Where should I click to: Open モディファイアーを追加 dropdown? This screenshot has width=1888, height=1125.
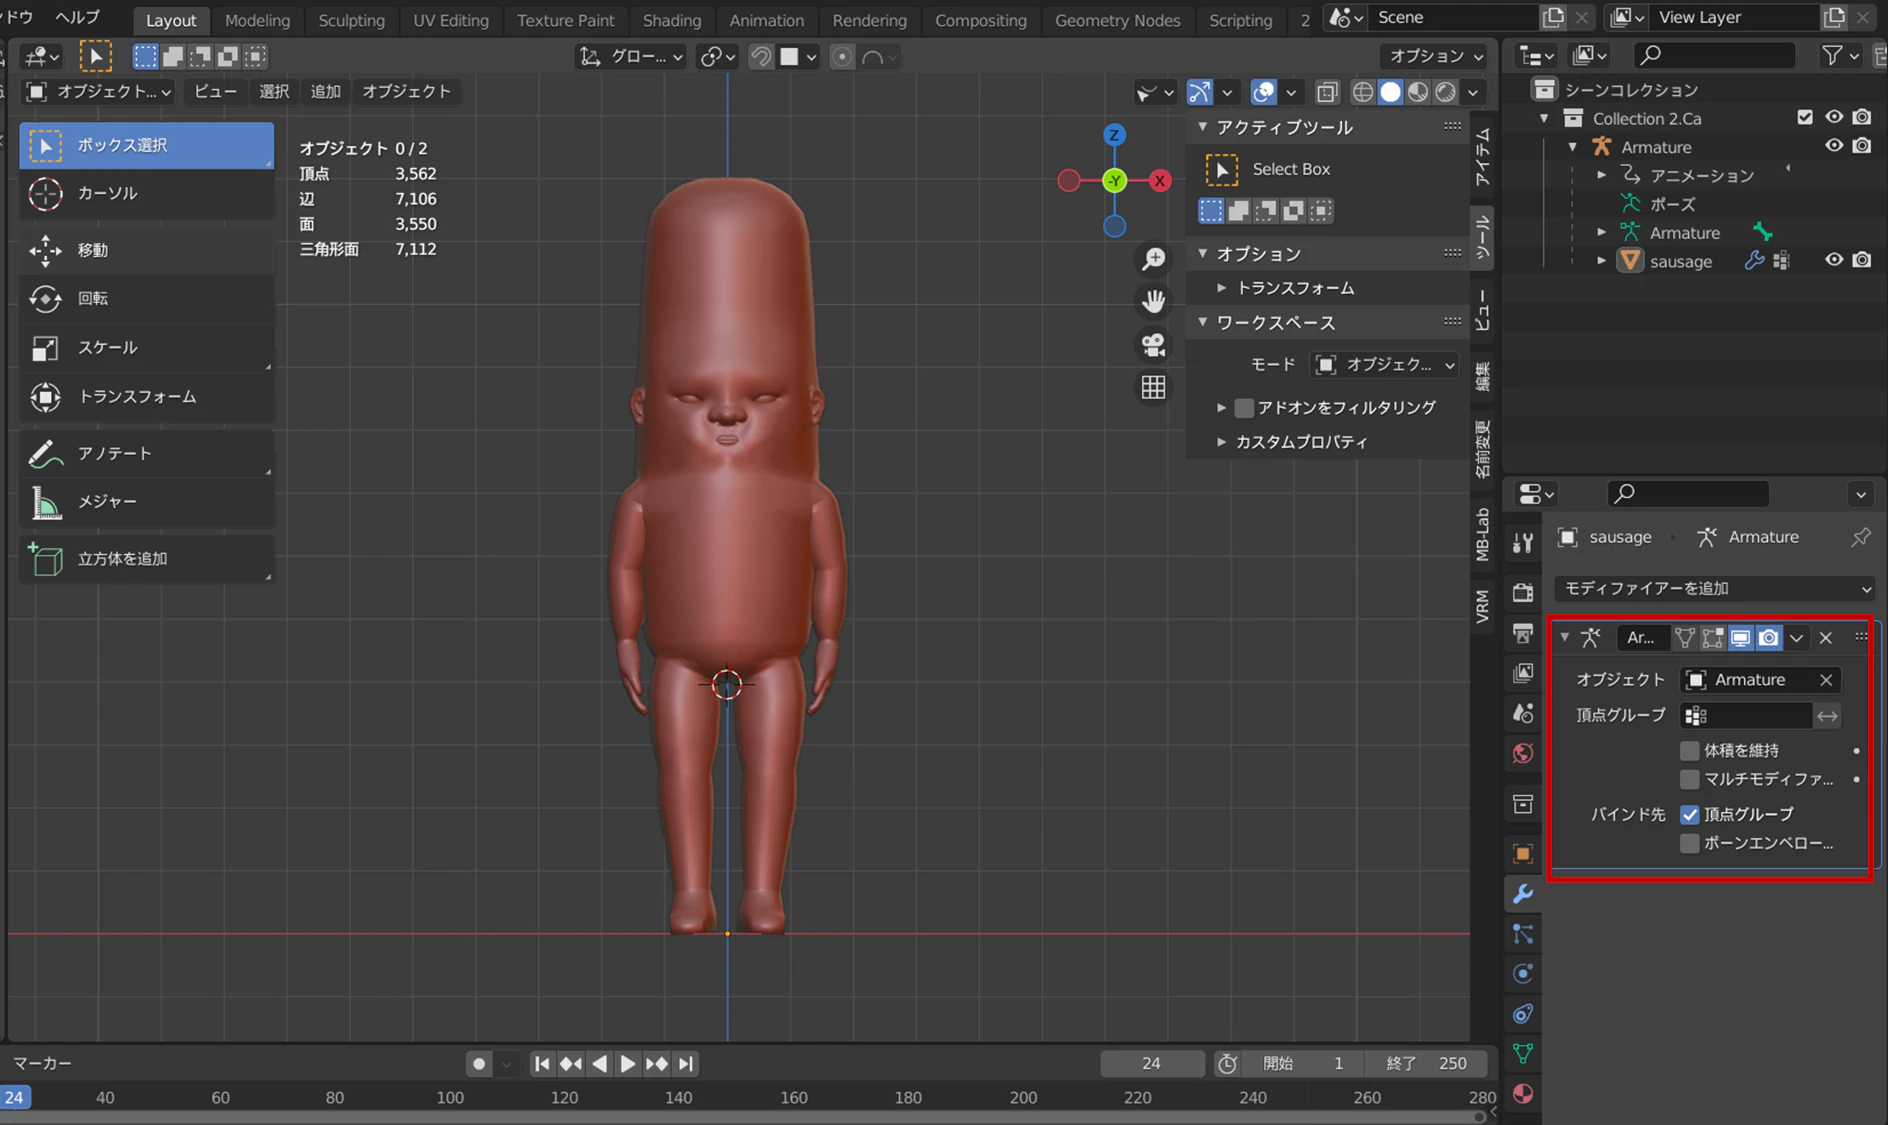coord(1714,588)
